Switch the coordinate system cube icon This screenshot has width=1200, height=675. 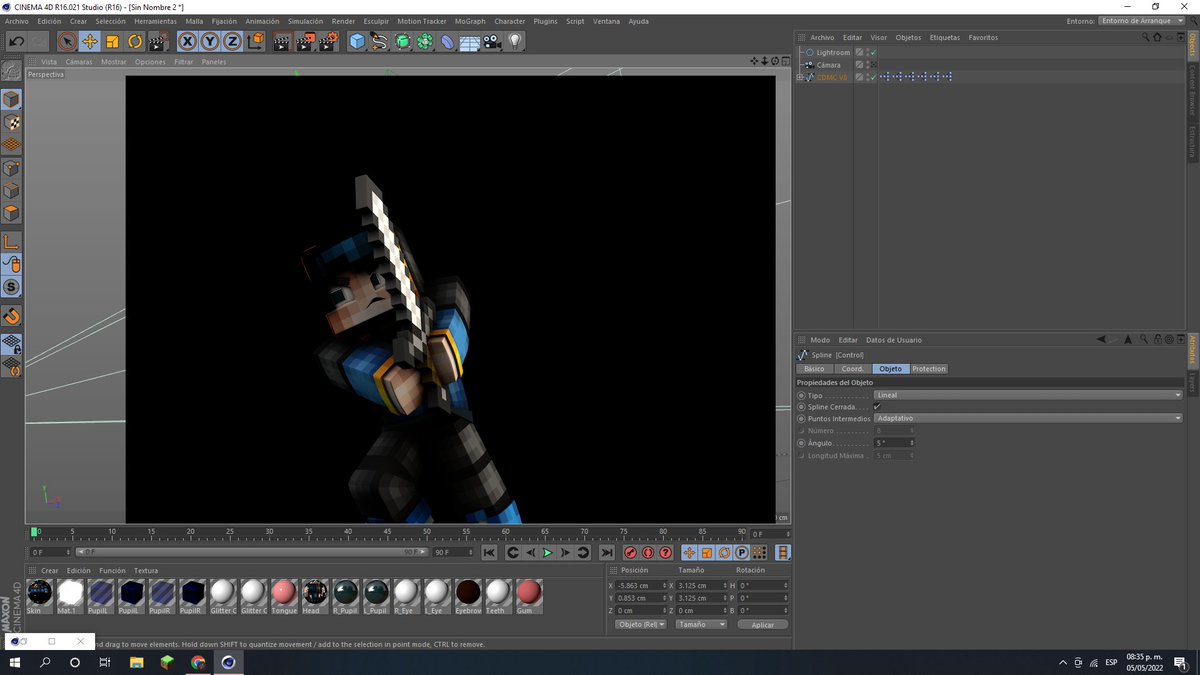tap(255, 41)
